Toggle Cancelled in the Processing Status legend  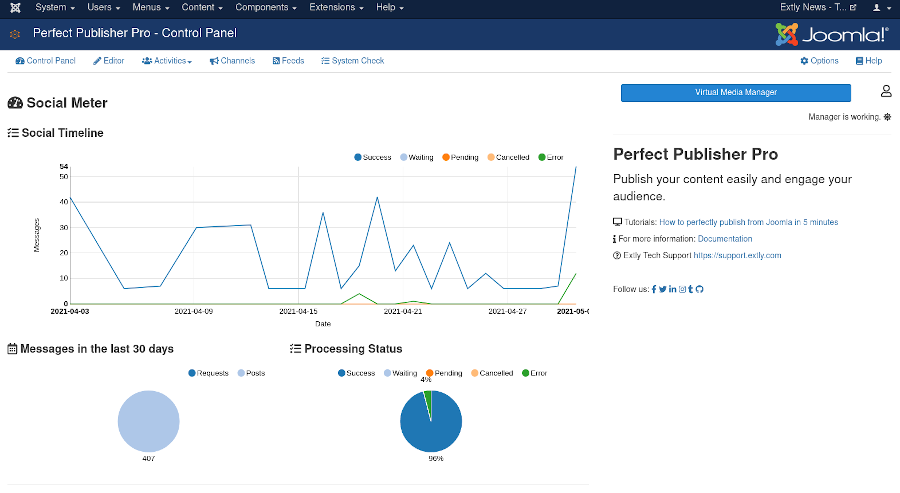click(492, 373)
